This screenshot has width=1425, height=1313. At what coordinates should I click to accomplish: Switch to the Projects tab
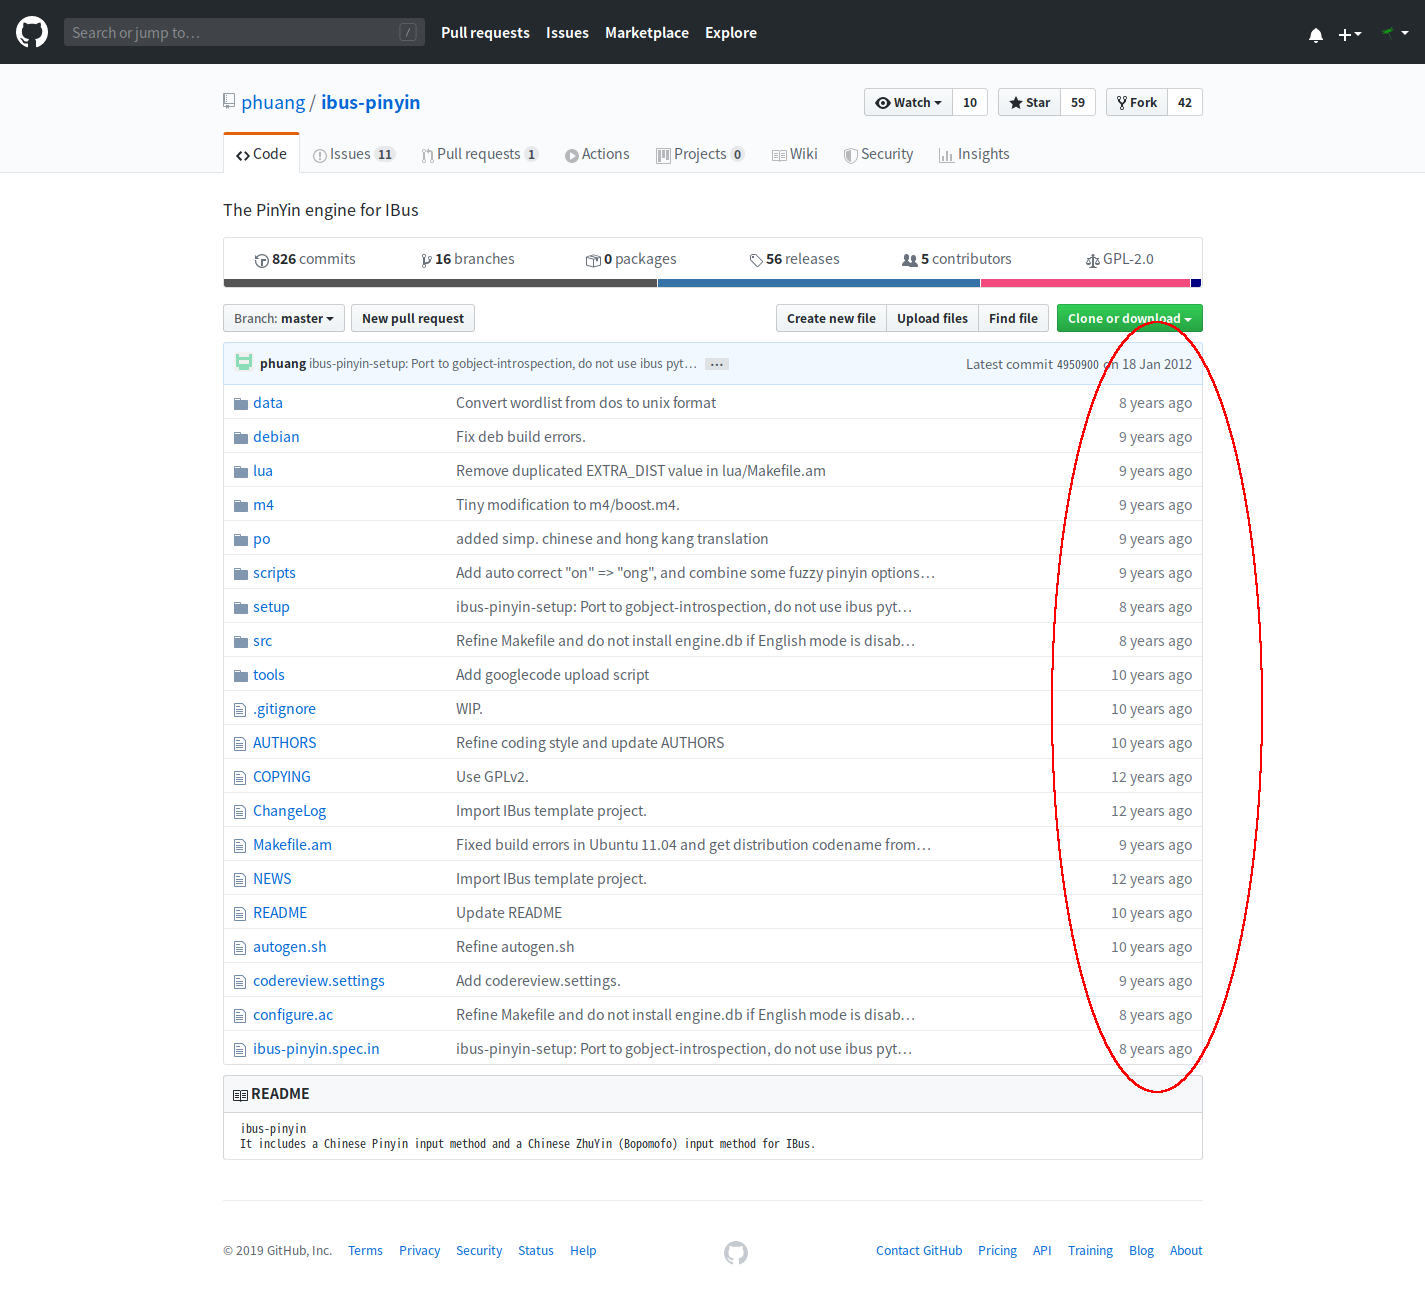pos(700,154)
